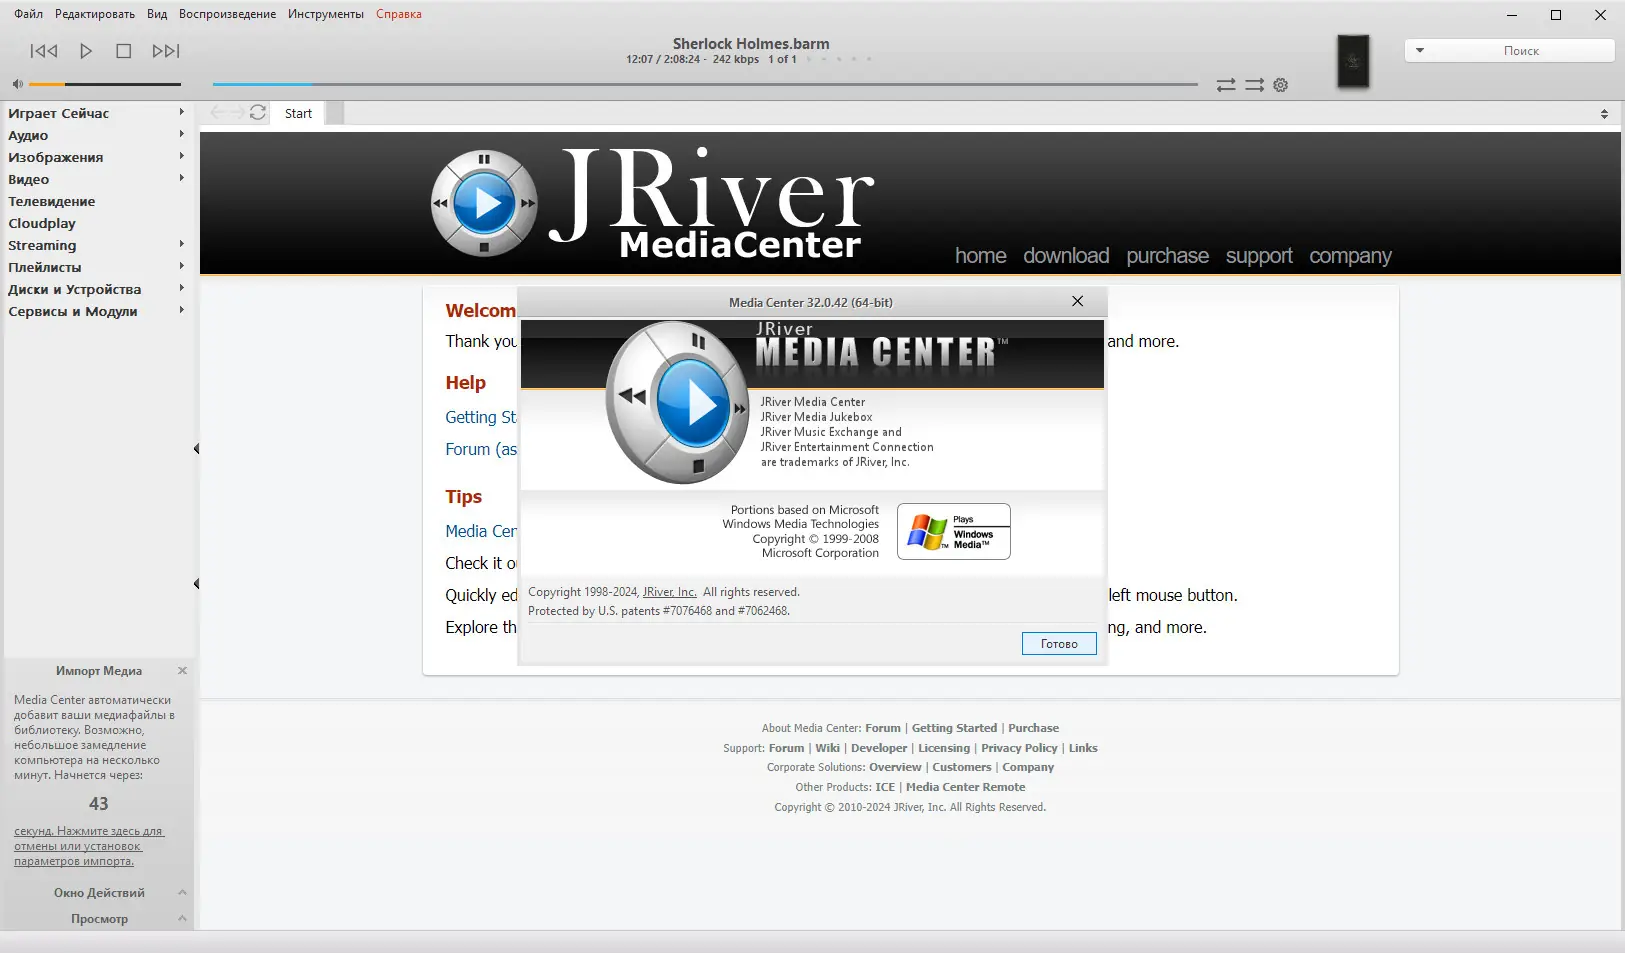
Task: Stop playback with the square button
Action: (124, 51)
